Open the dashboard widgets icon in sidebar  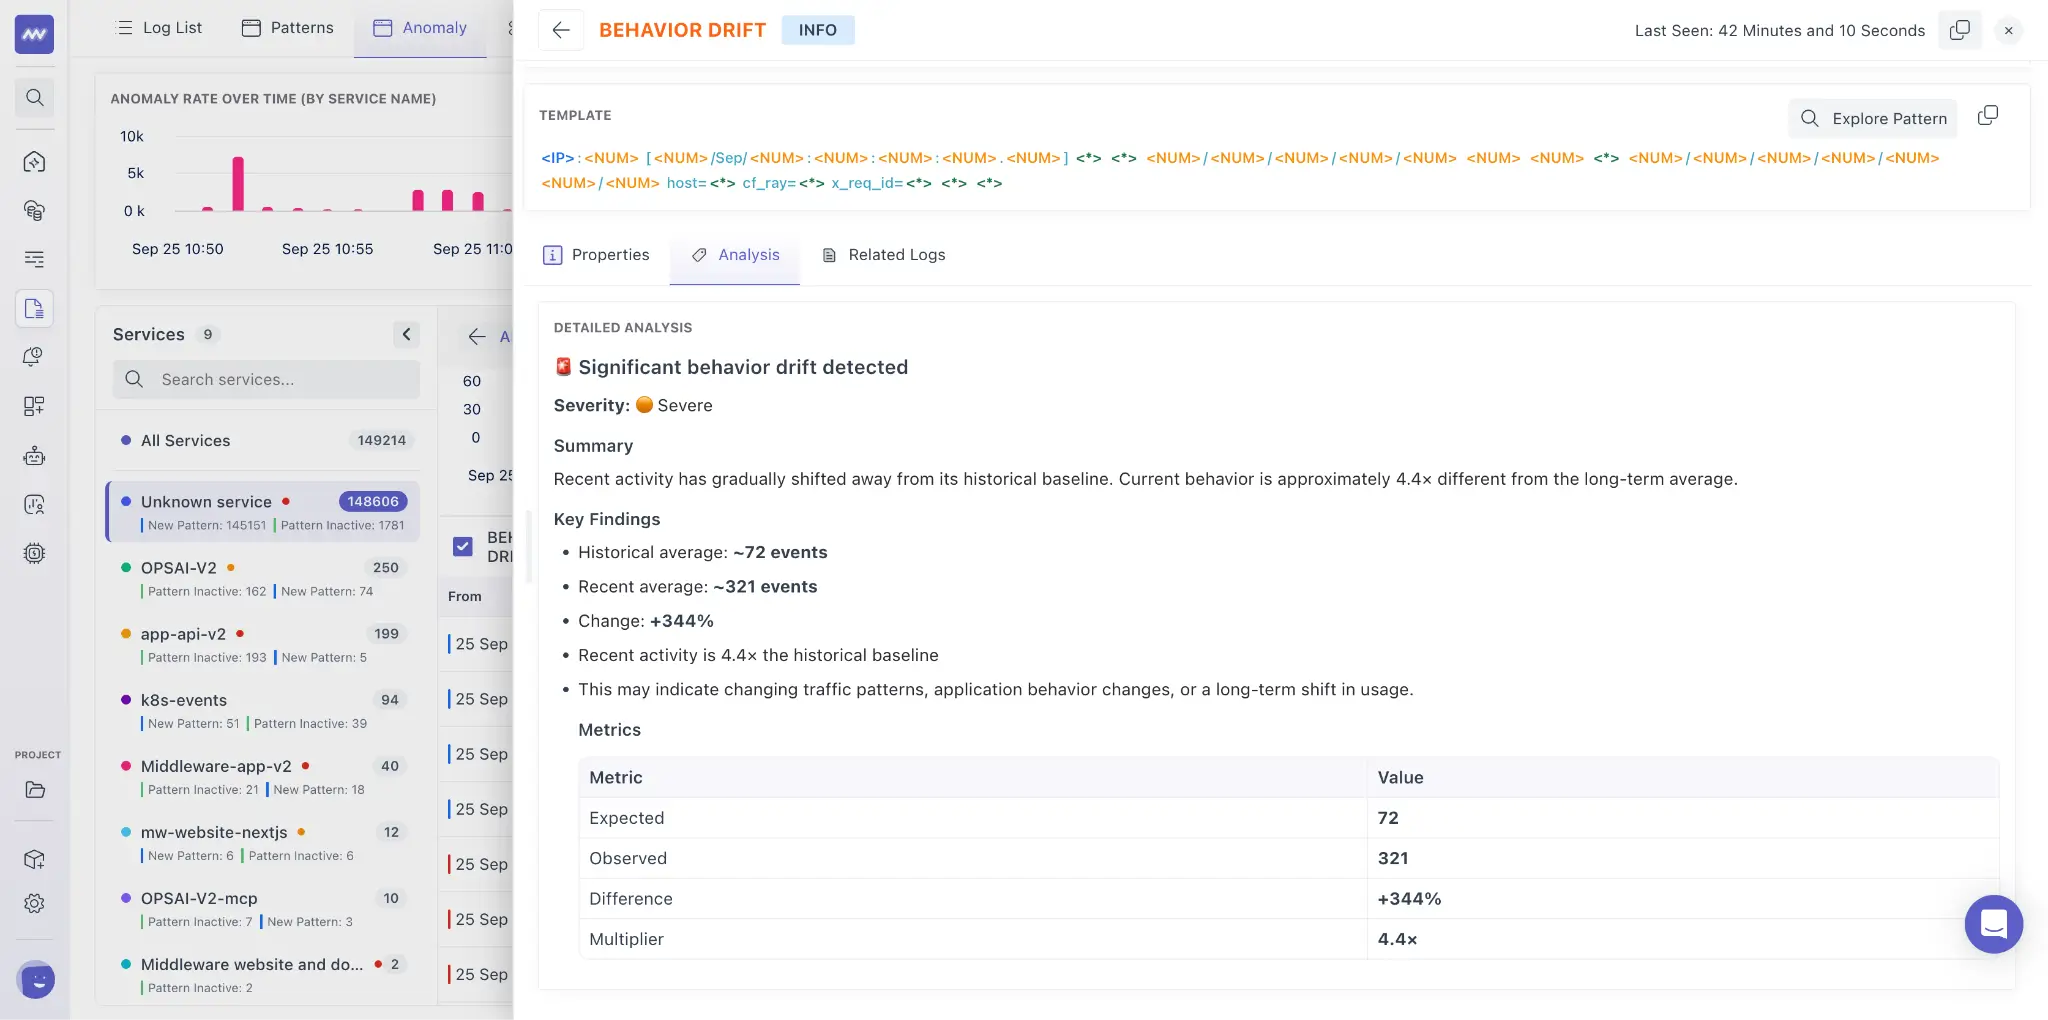pyautogui.click(x=34, y=406)
